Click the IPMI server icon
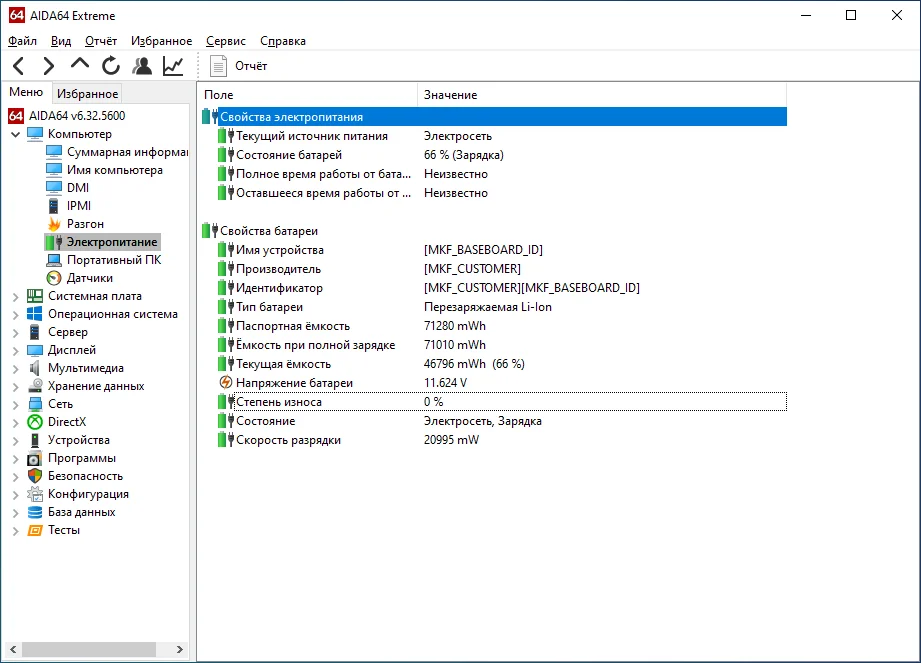The width and height of the screenshot is (921, 663). click(53, 206)
